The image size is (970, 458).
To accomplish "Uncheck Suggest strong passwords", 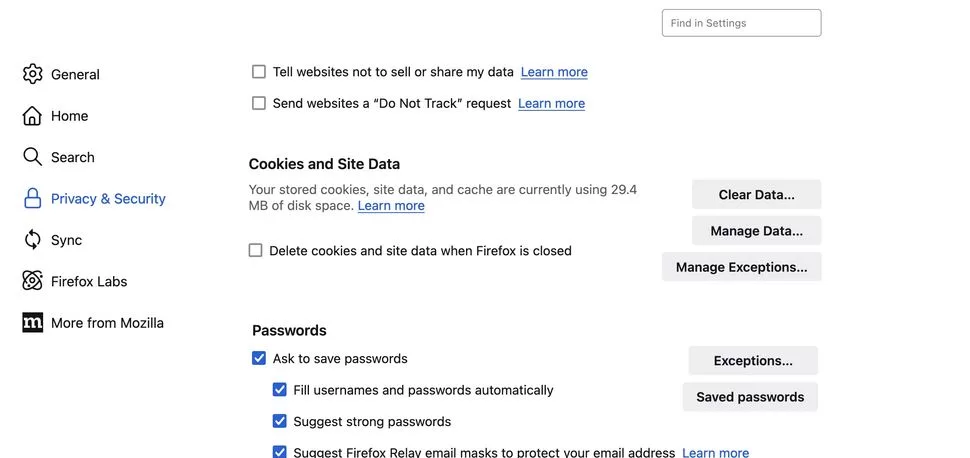I will click(x=280, y=421).
